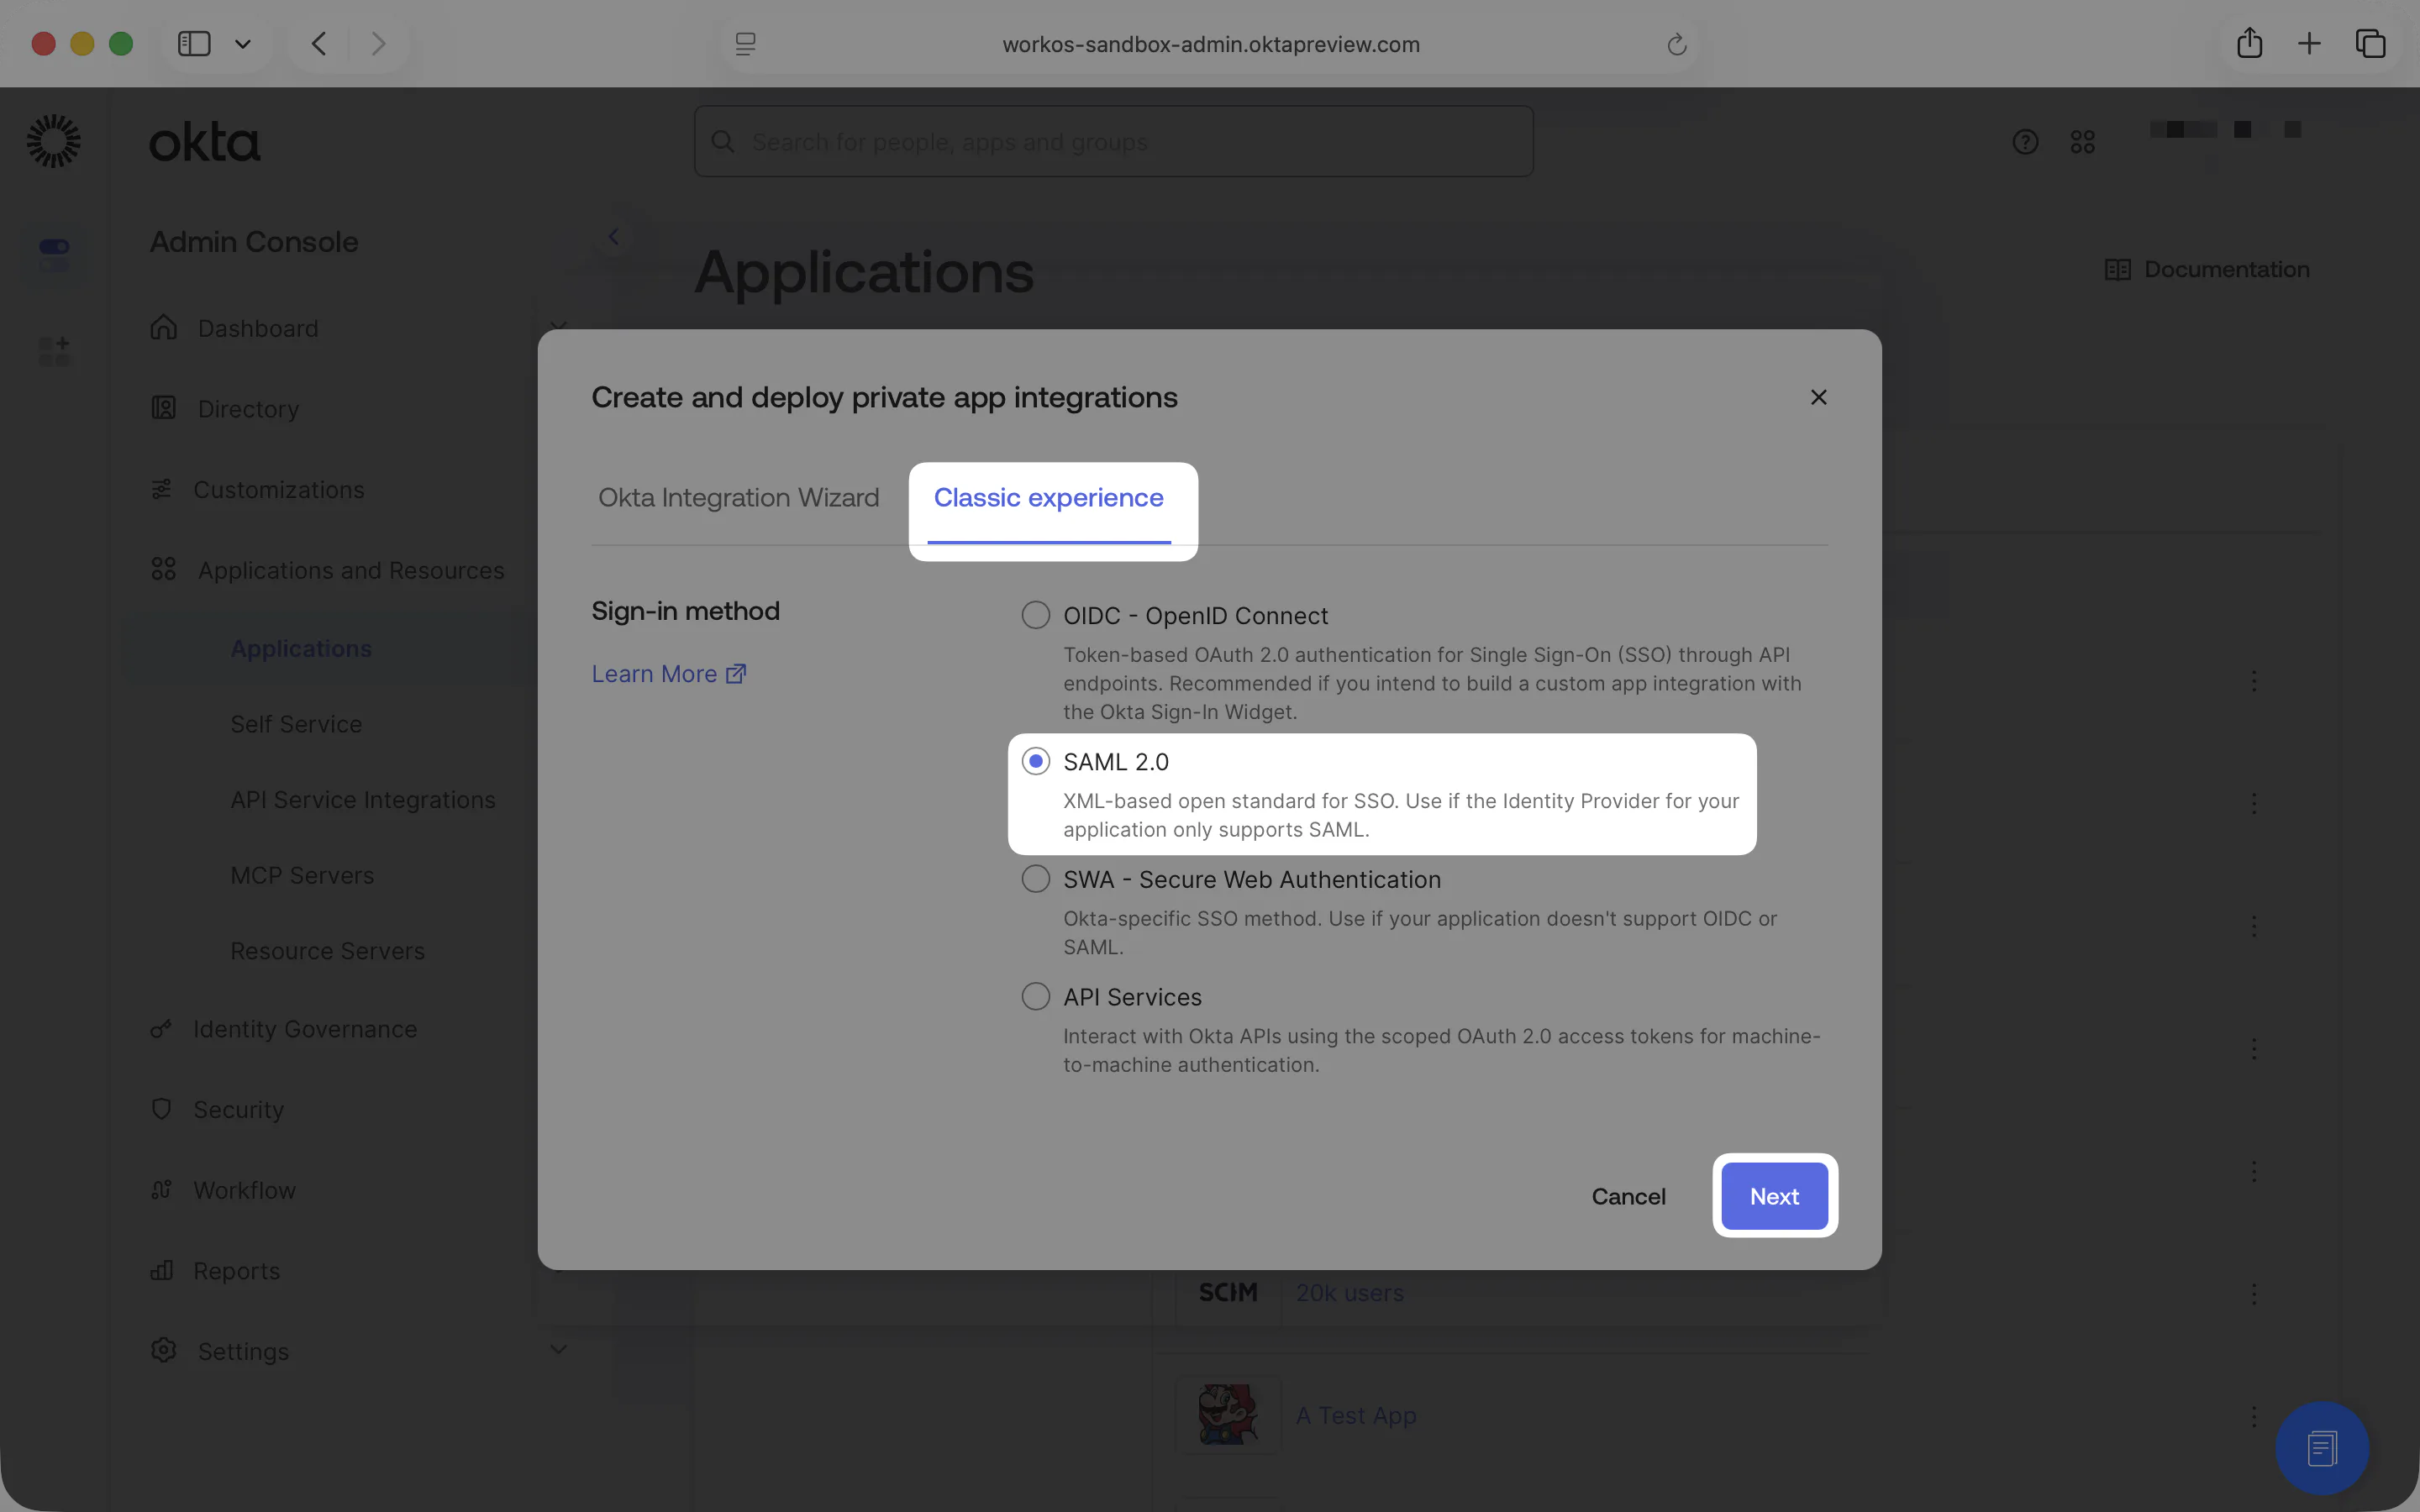Screen dimensions: 2420x1512
Task: Open Resource Servers sidebar item
Action: click(327, 951)
